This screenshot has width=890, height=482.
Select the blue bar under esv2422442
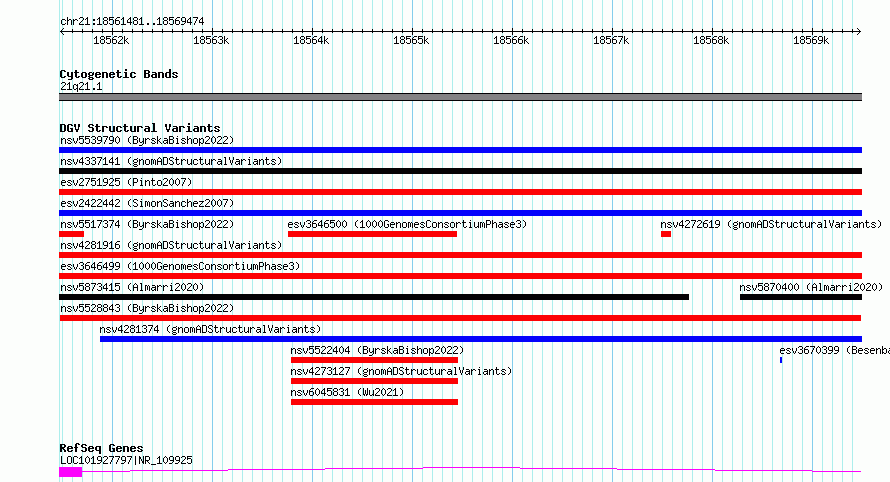click(460, 213)
